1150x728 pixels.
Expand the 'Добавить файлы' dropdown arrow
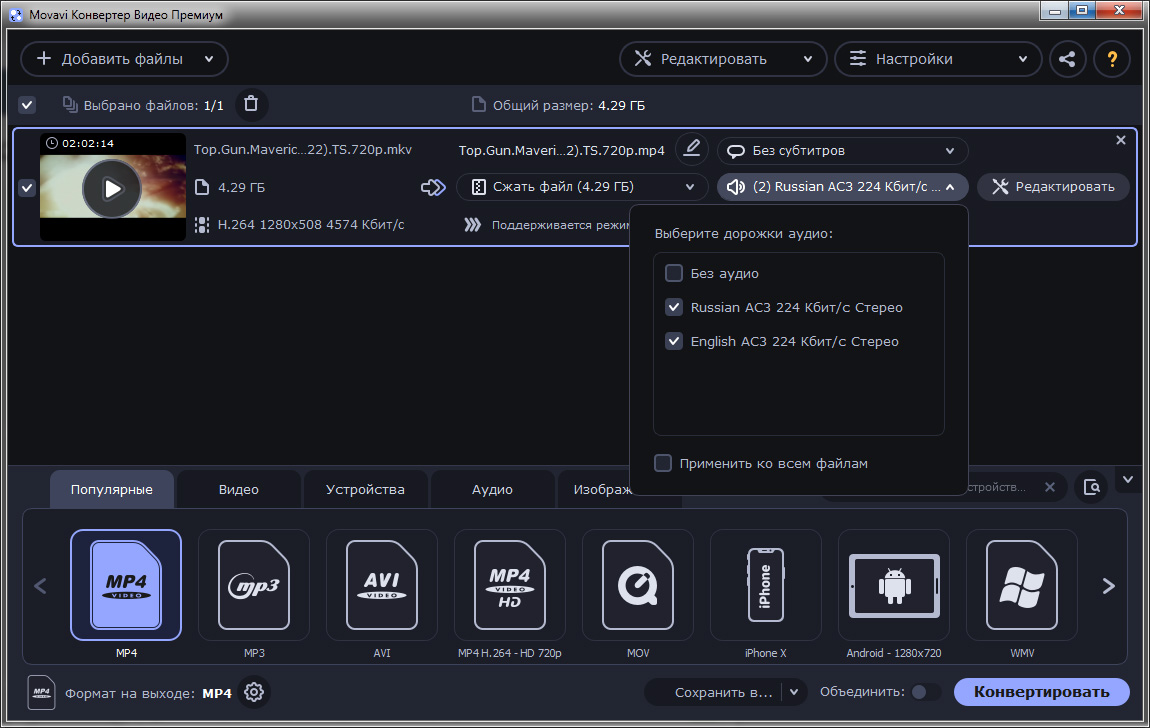(x=209, y=59)
